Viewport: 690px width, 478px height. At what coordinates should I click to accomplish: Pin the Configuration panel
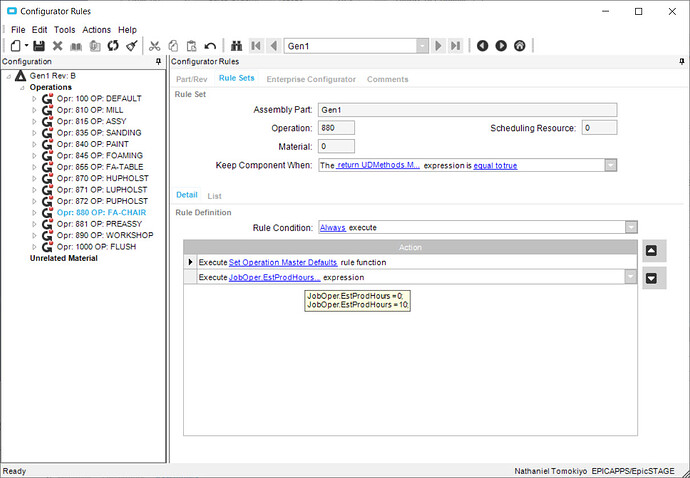point(158,62)
